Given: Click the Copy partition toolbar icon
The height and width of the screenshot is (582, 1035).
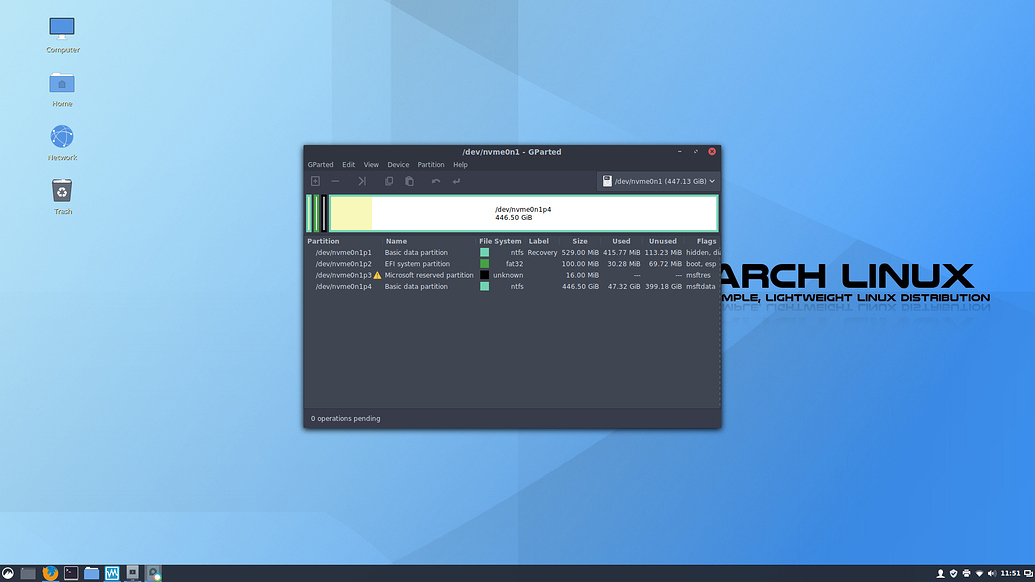Looking at the screenshot, I should (389, 181).
